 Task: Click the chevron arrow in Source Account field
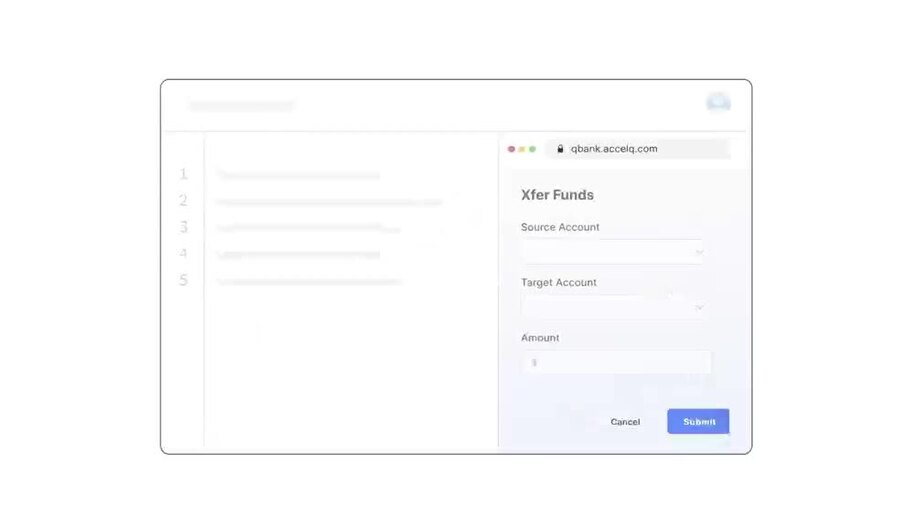click(699, 252)
